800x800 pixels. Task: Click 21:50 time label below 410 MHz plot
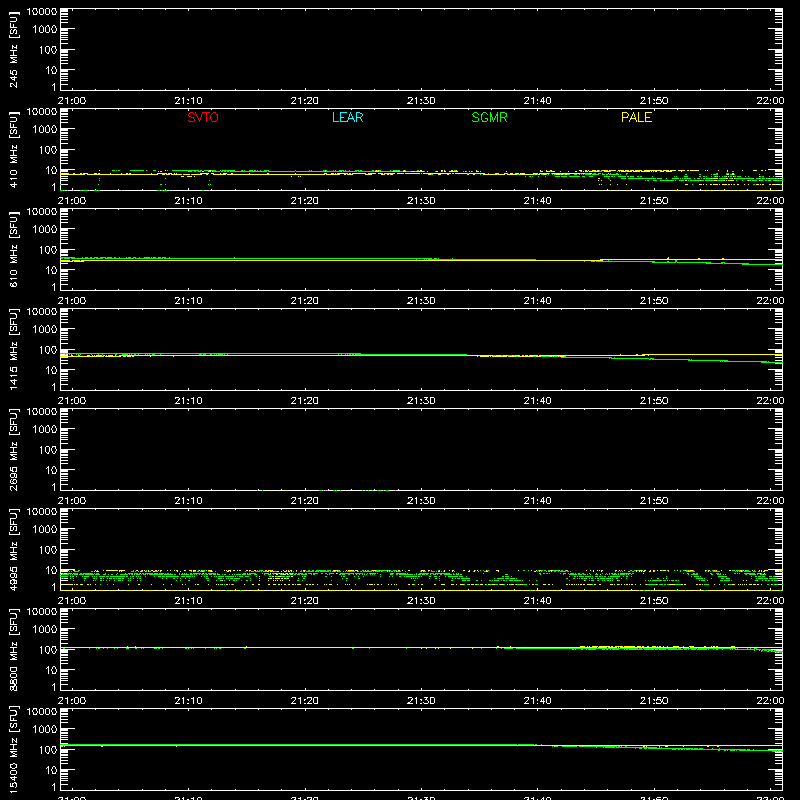pos(654,201)
